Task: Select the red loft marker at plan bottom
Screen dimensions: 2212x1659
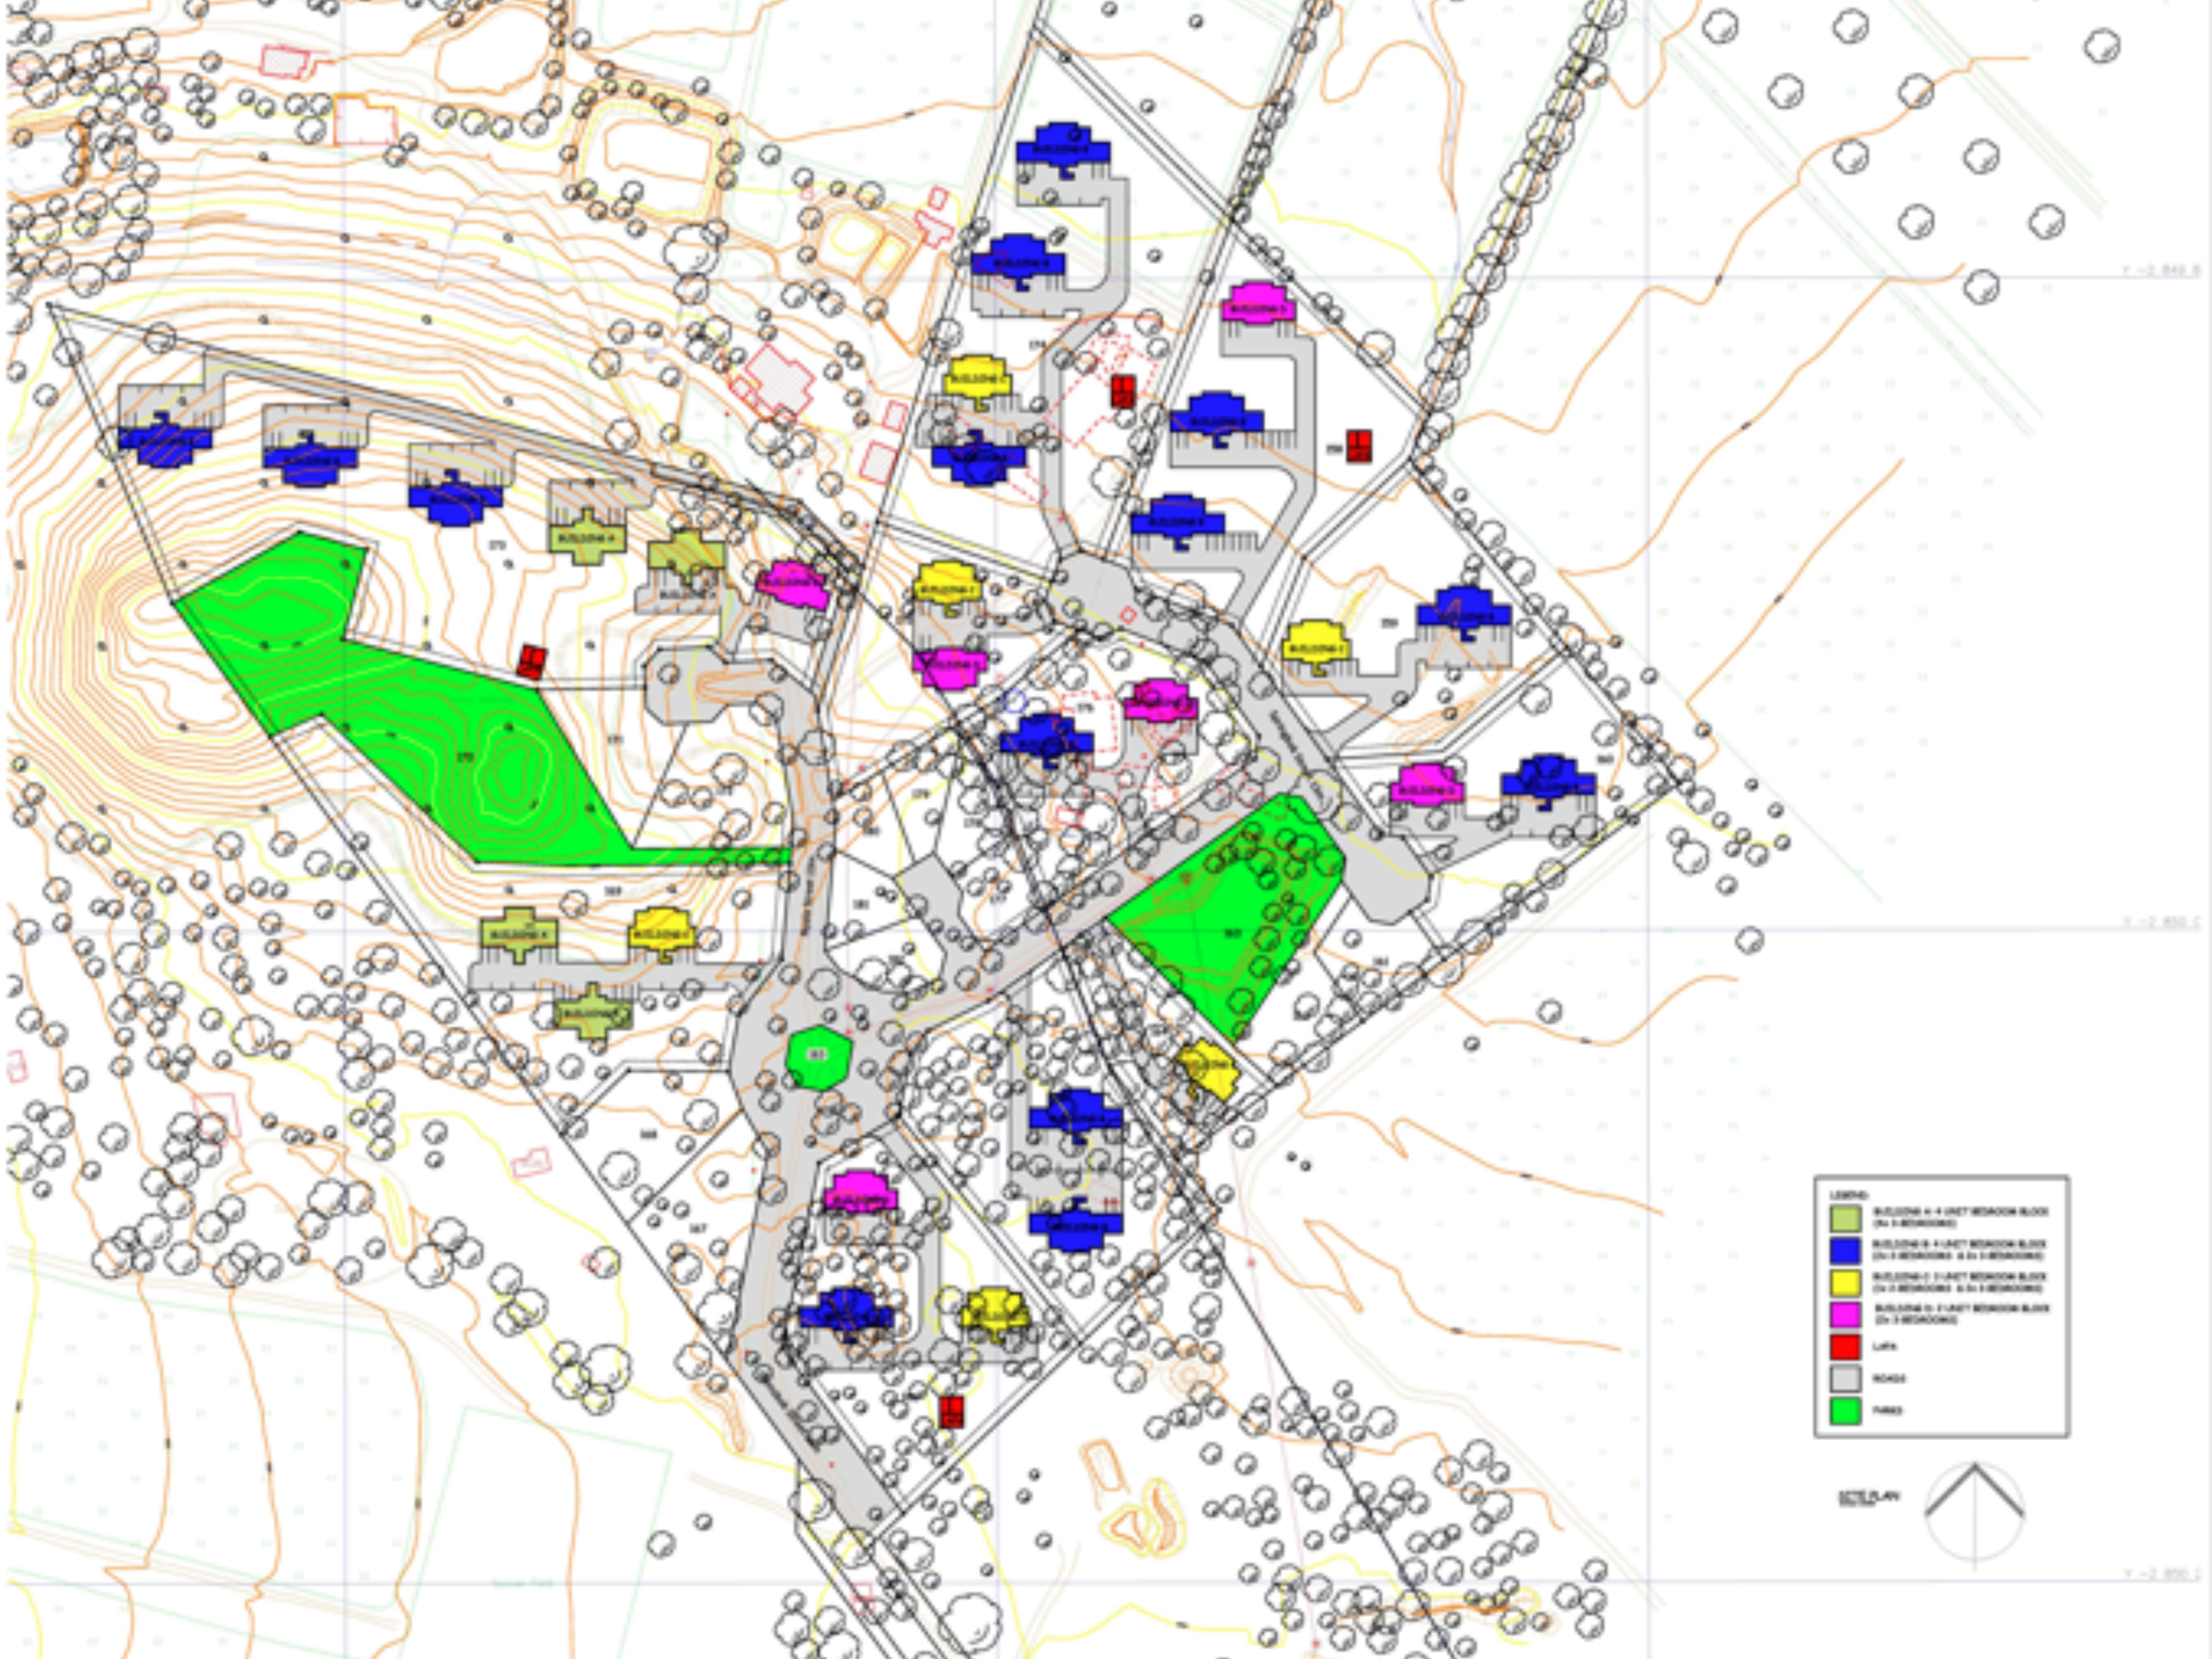Action: click(x=952, y=1411)
